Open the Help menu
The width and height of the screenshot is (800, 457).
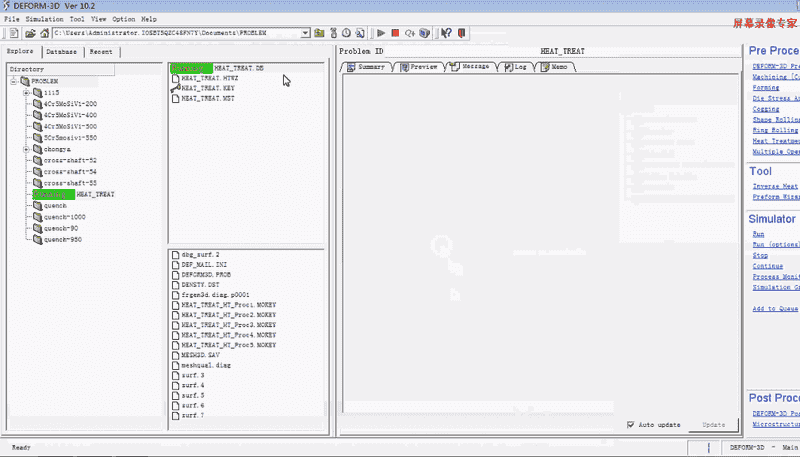[148, 19]
